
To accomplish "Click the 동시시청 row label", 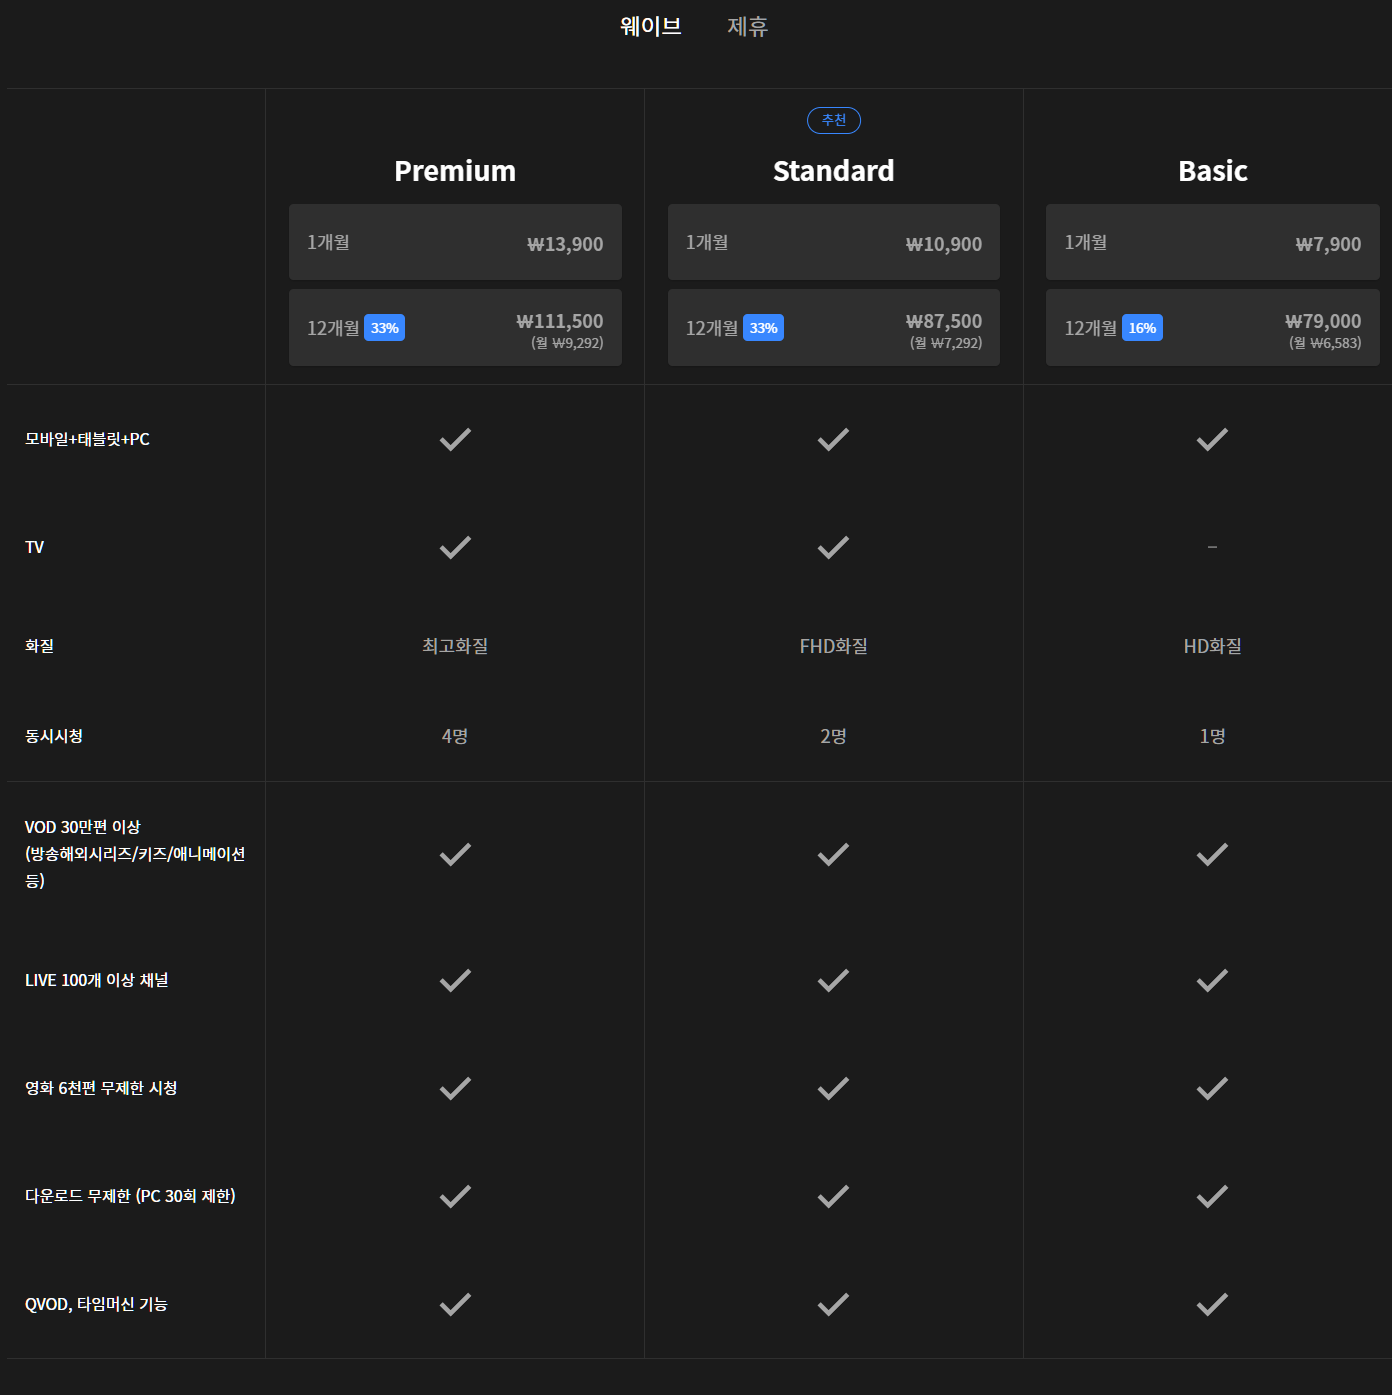I will (54, 736).
